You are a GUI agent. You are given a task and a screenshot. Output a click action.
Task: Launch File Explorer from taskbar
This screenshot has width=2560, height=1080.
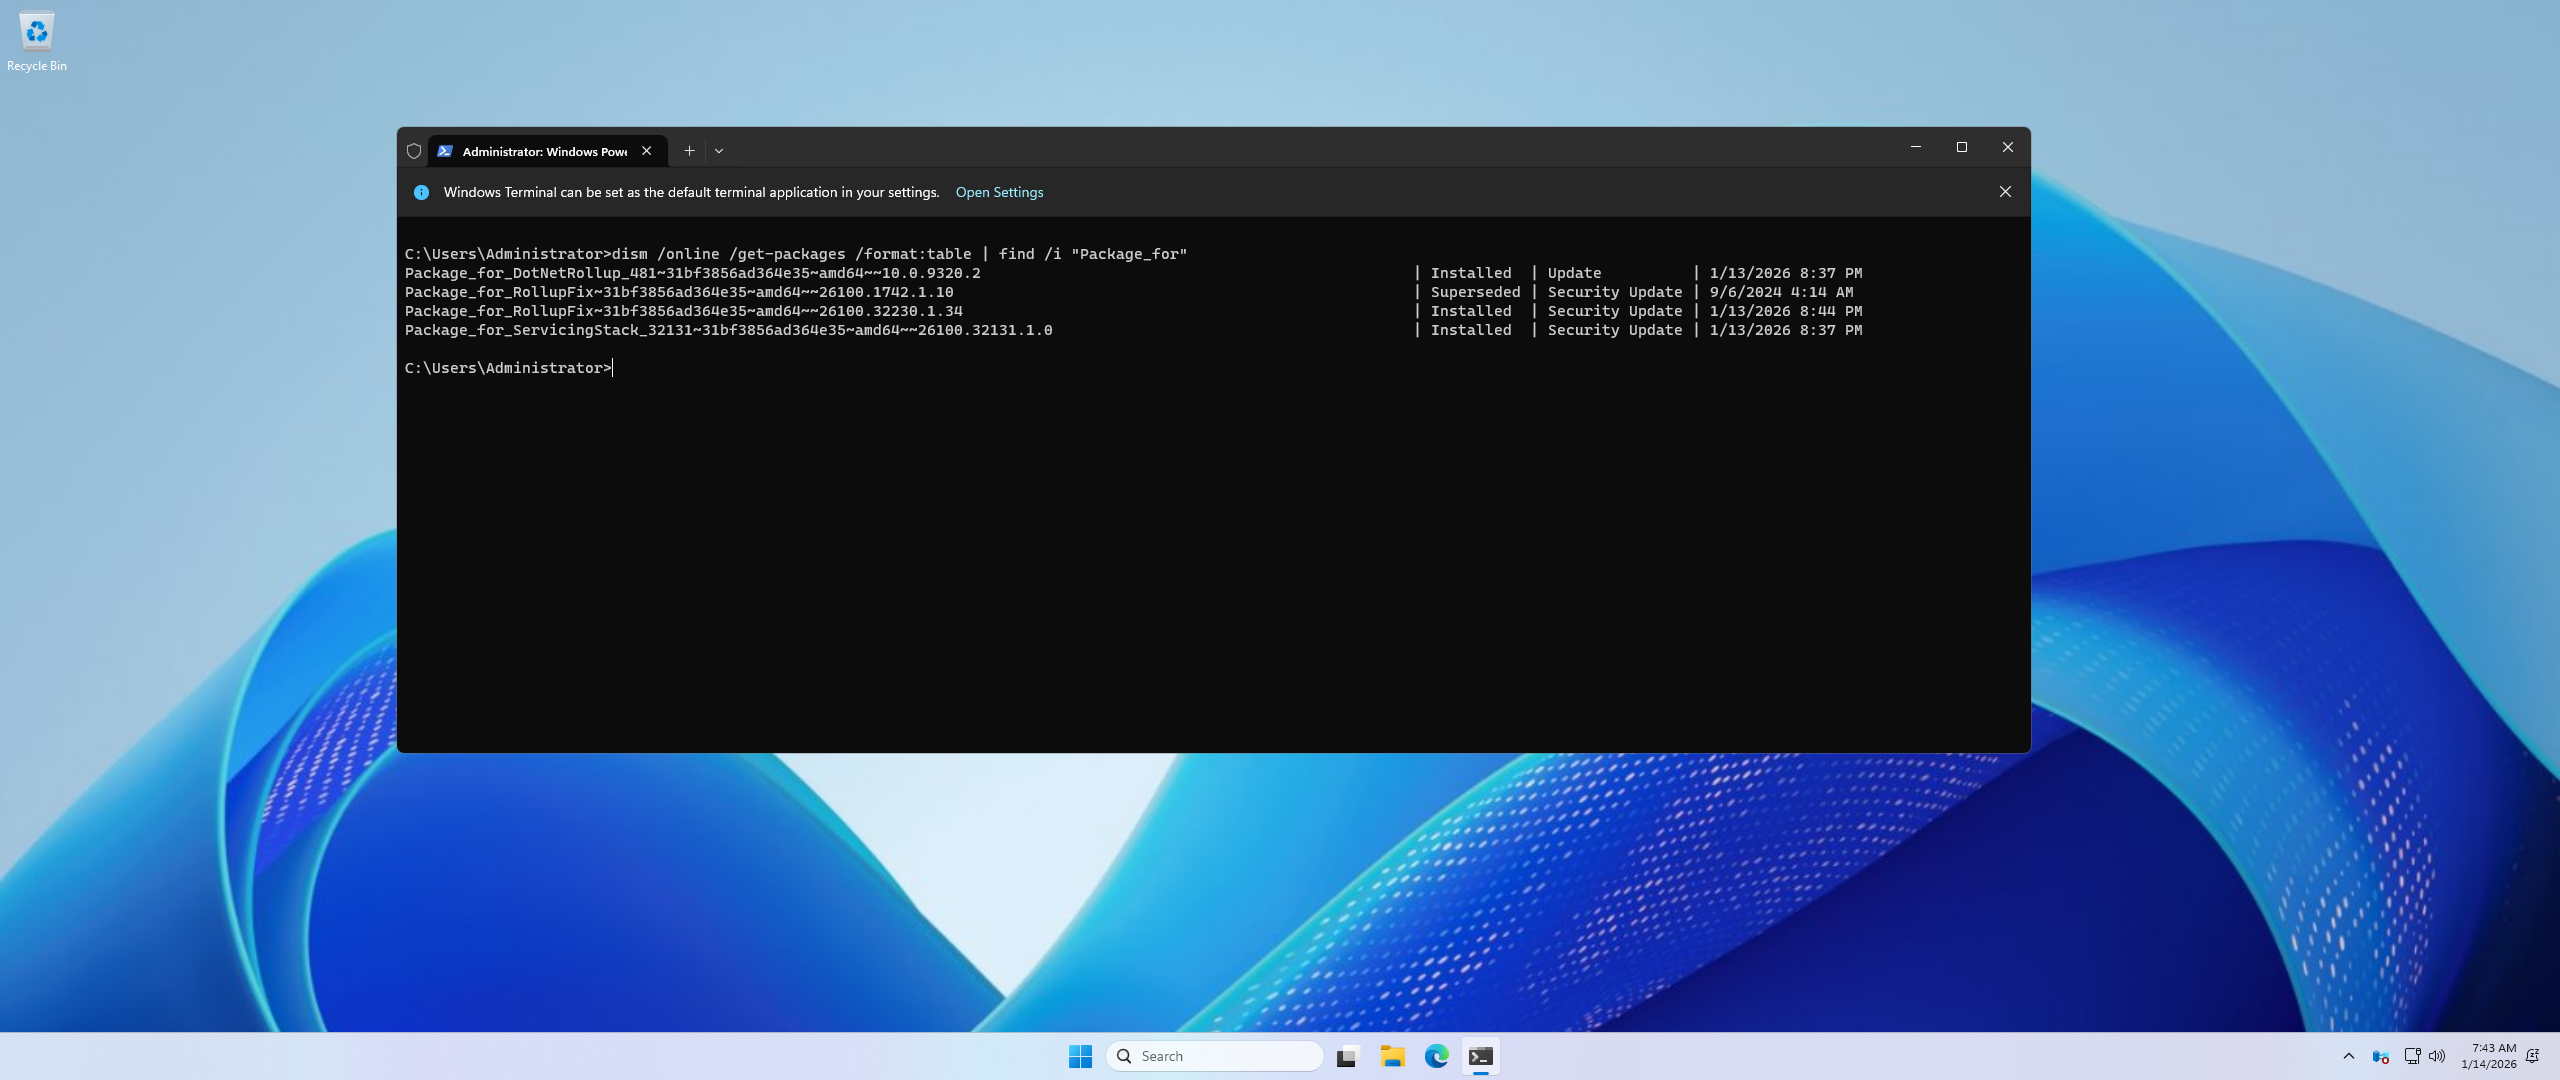click(1393, 1056)
